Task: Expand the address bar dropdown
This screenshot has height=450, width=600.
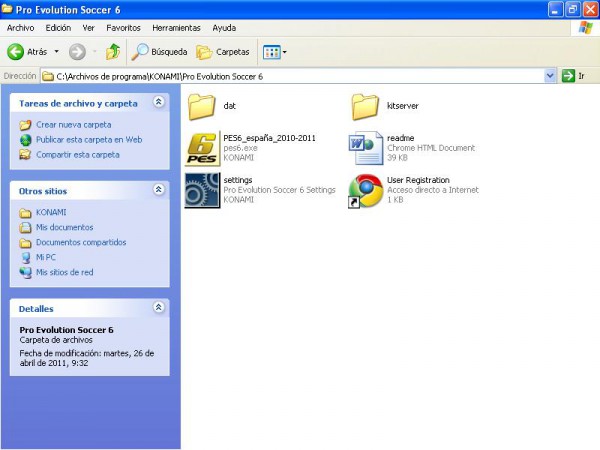Action: (x=550, y=76)
